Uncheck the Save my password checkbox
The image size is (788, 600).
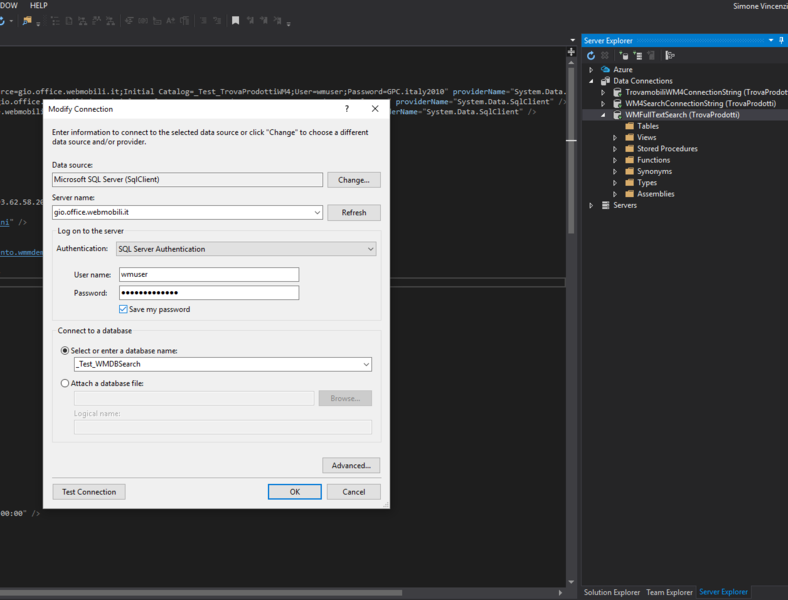(x=123, y=310)
